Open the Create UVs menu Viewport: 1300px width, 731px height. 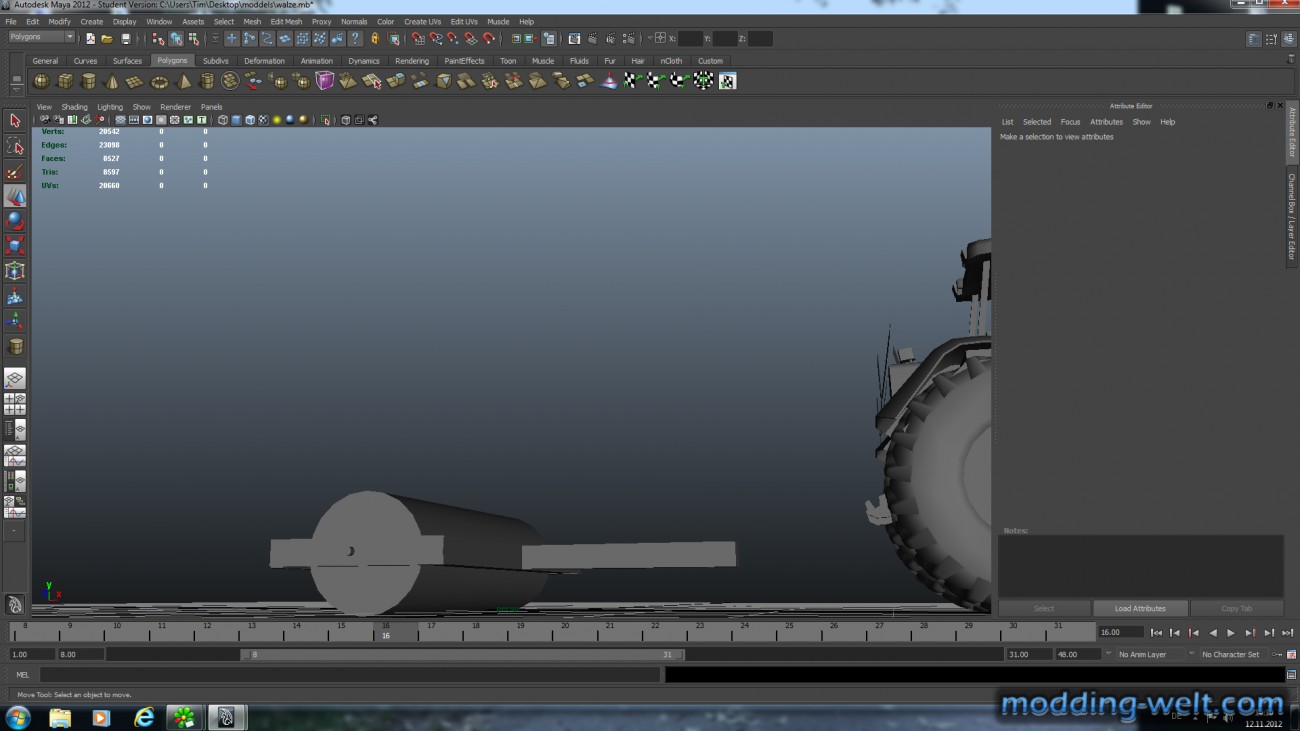point(422,21)
